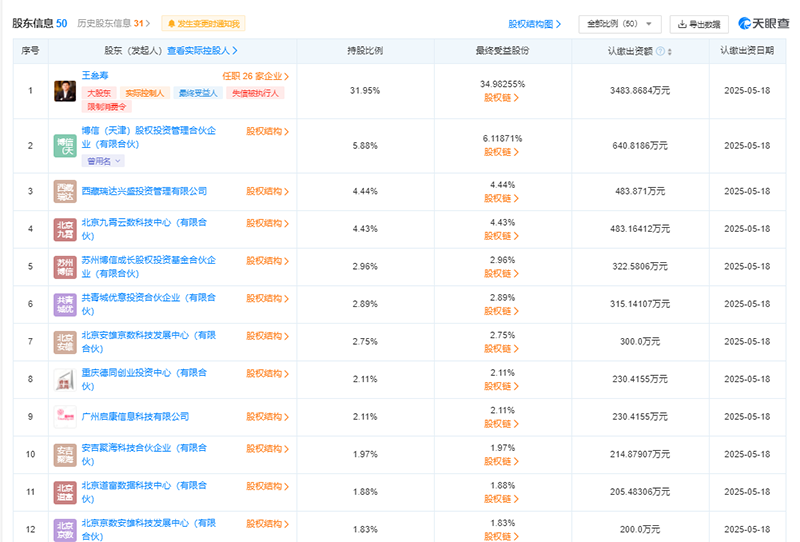This screenshot has height=542, width=800.
Task: Open 股权链 under 2.75% for 北京安雄
Action: tap(502, 349)
